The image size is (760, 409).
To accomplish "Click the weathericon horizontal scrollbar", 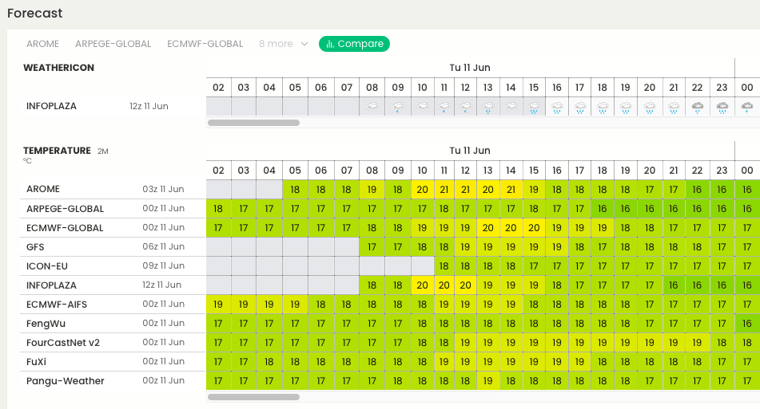I will coord(253,123).
